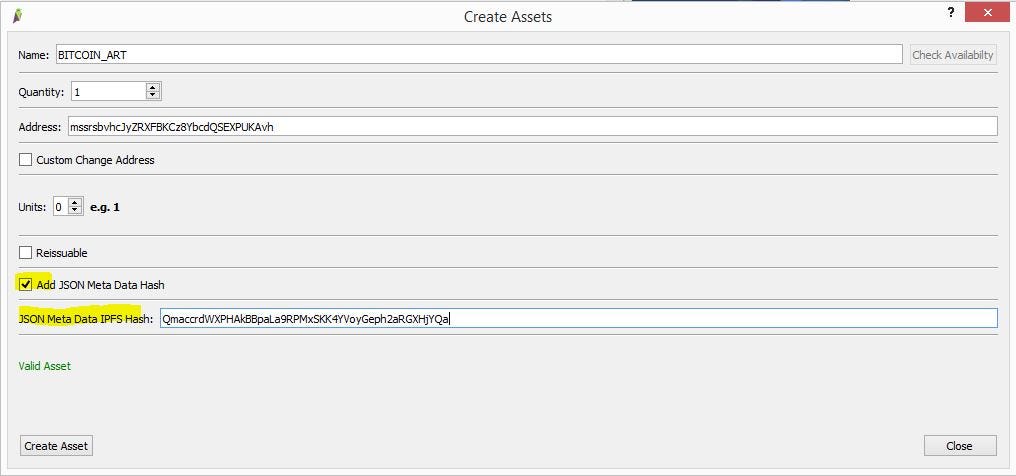
Task: Increase Quantity with the up arrow
Action: coord(153,87)
